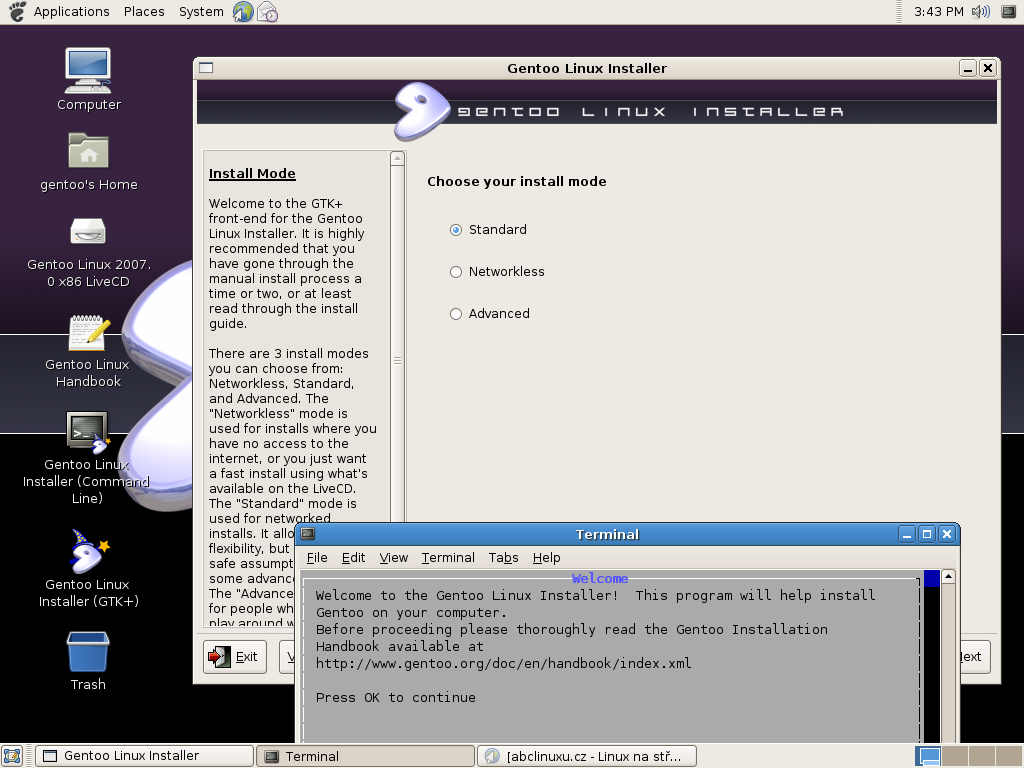Click the Terminal scrollbar up arrow
Viewport: 1024px width, 768px height.
(x=949, y=577)
